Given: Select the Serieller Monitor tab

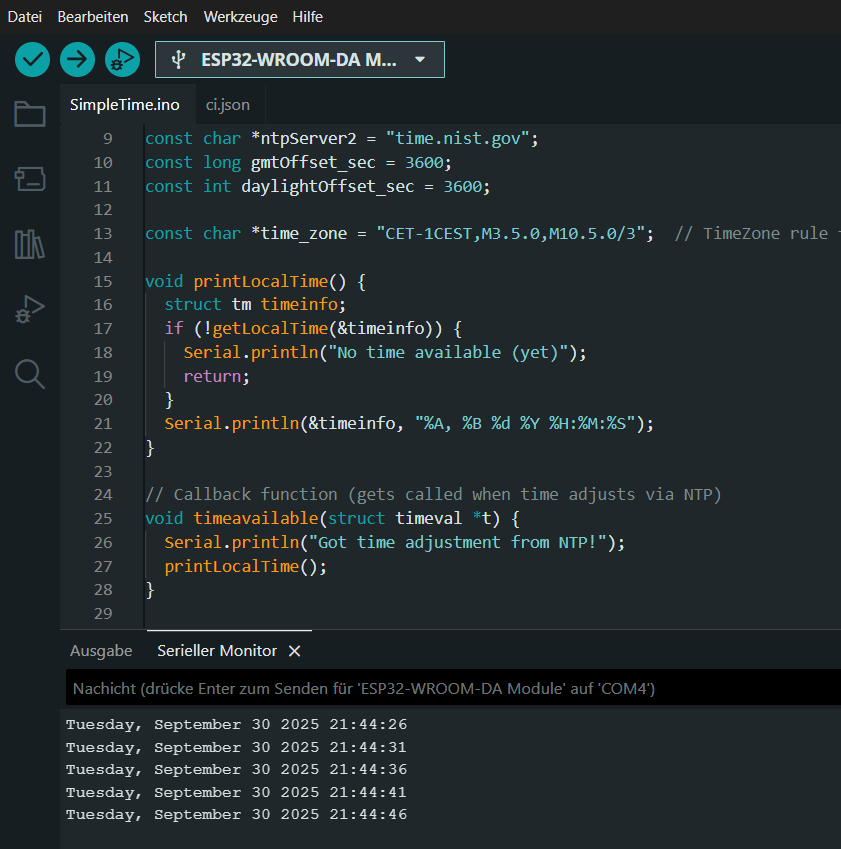Looking at the screenshot, I should 215,650.
